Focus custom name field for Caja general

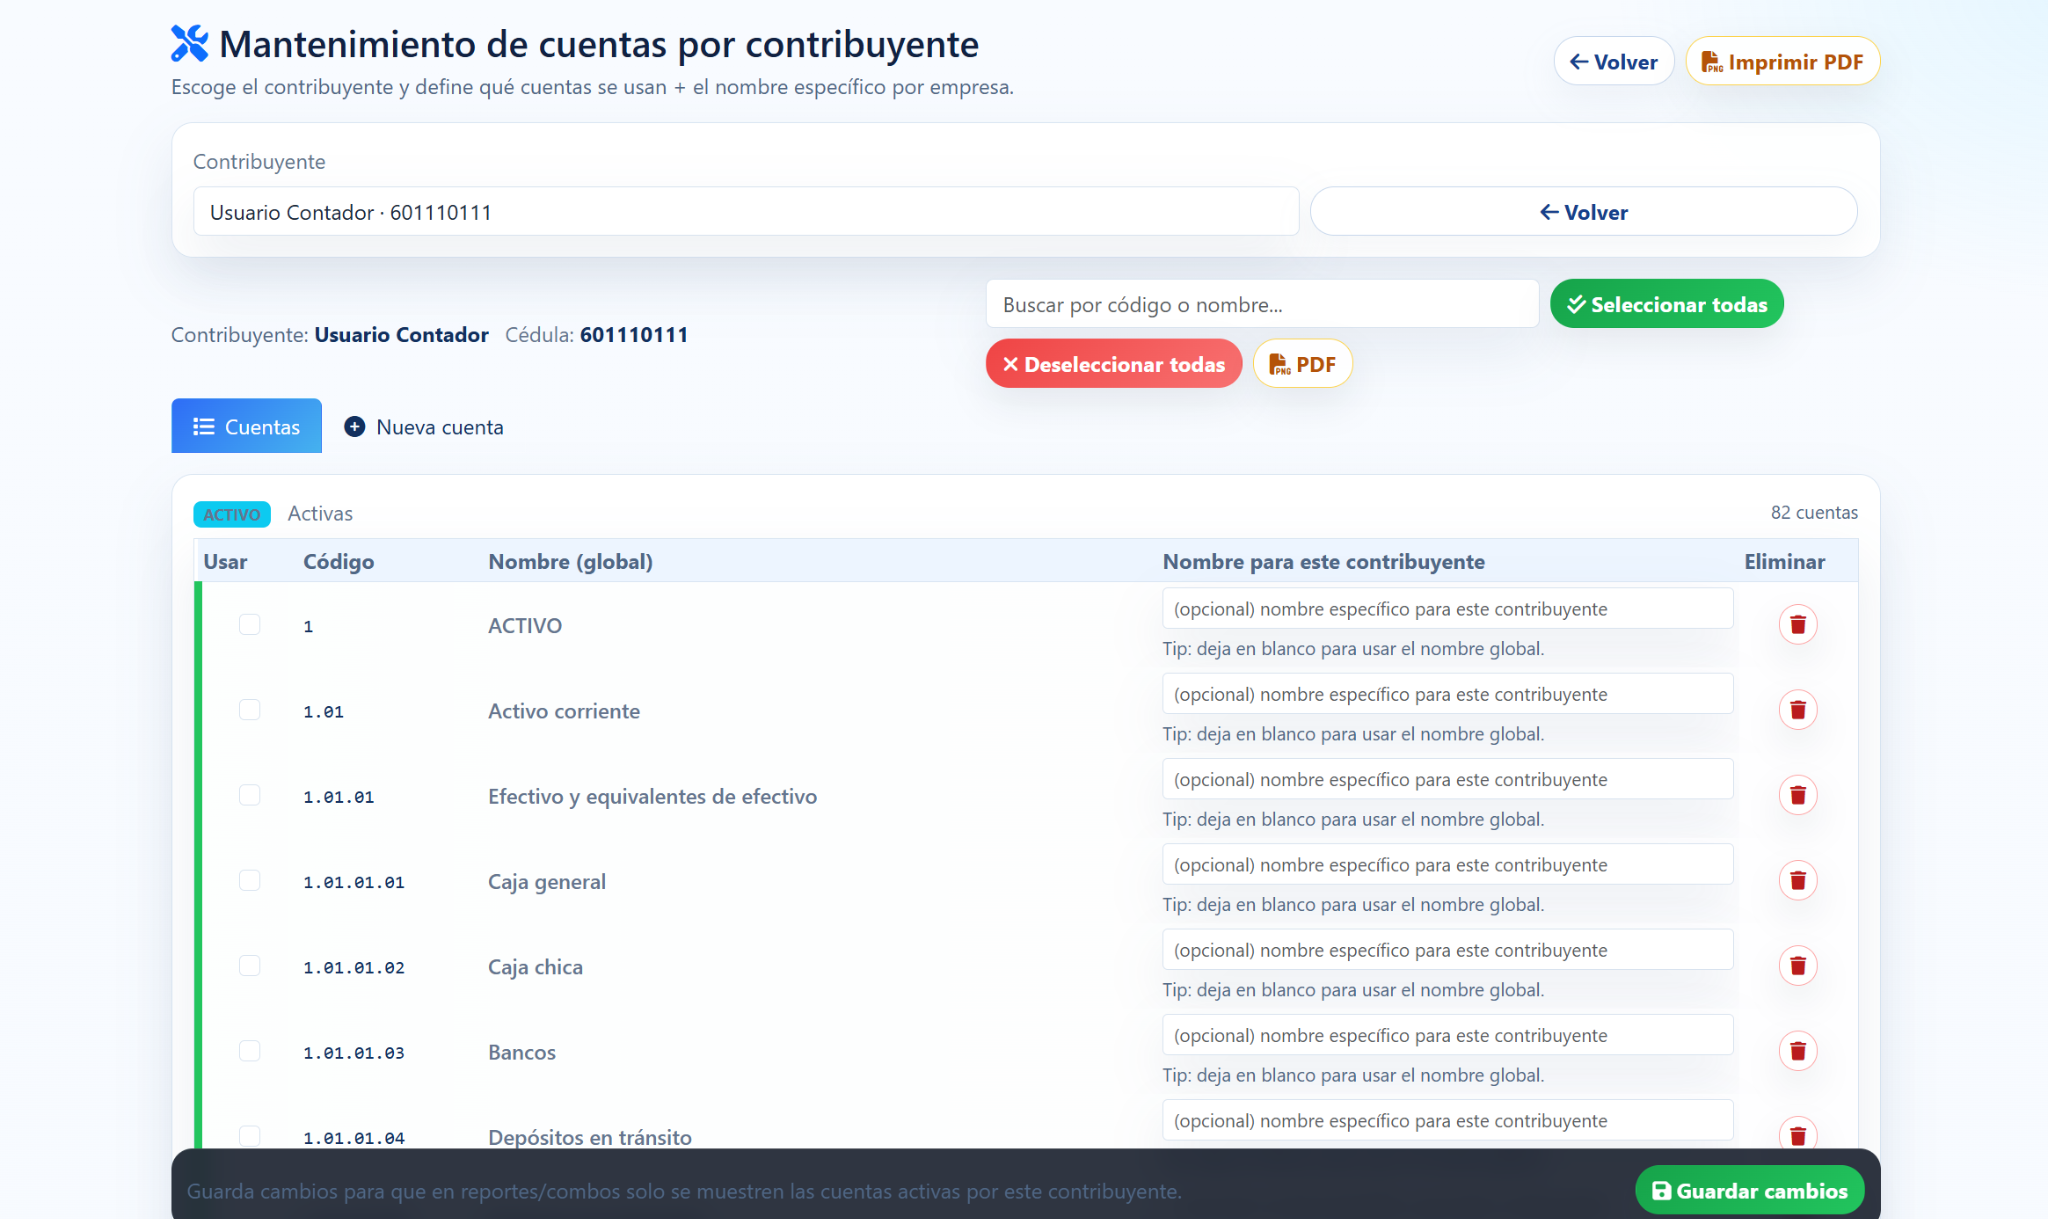1447,865
